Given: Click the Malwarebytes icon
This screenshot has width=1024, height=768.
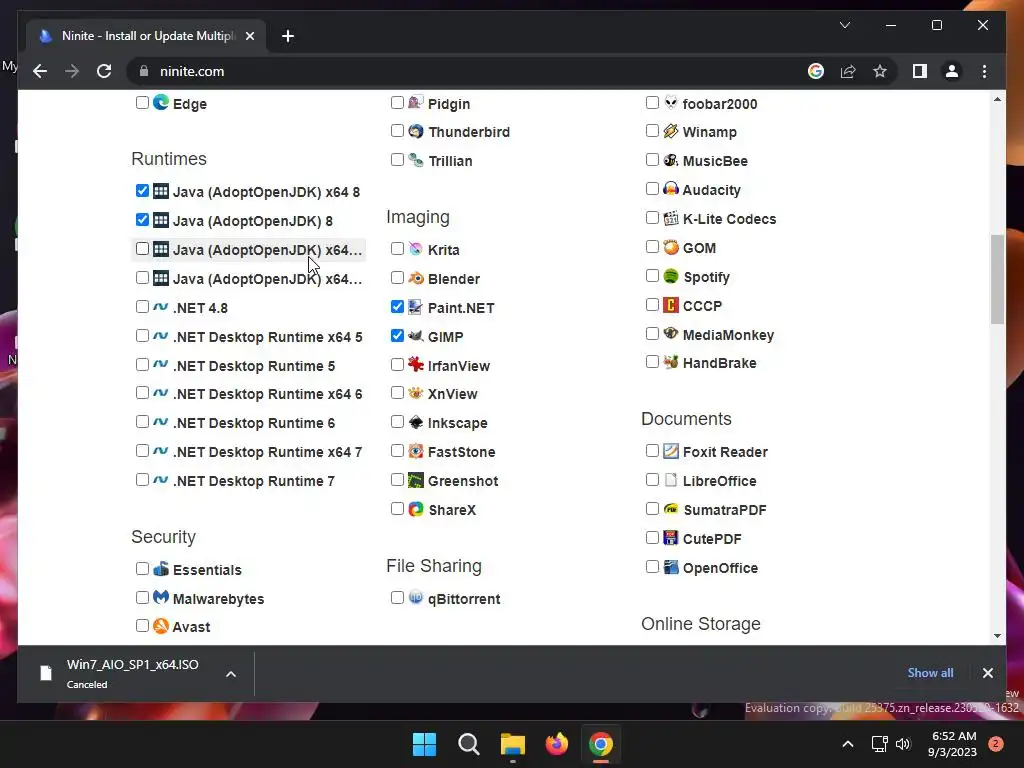Looking at the screenshot, I should click(x=161, y=598).
